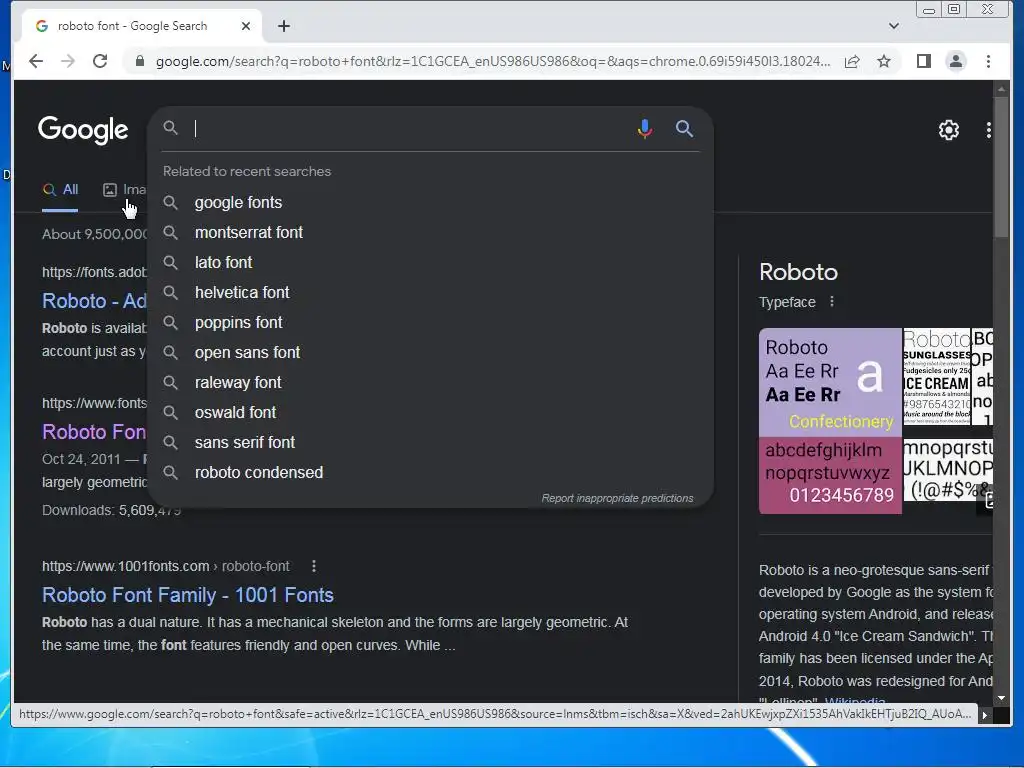Image resolution: width=1024 pixels, height=768 pixels.
Task: Close the roboto font tab
Action: pyautogui.click(x=246, y=26)
